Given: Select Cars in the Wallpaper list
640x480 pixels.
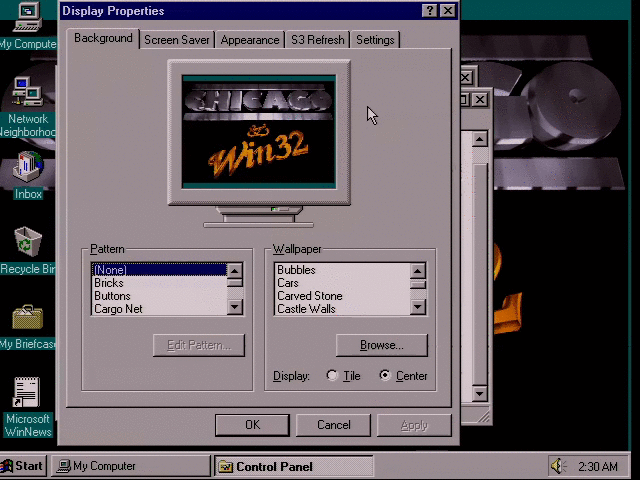Looking at the screenshot, I should coord(342,283).
